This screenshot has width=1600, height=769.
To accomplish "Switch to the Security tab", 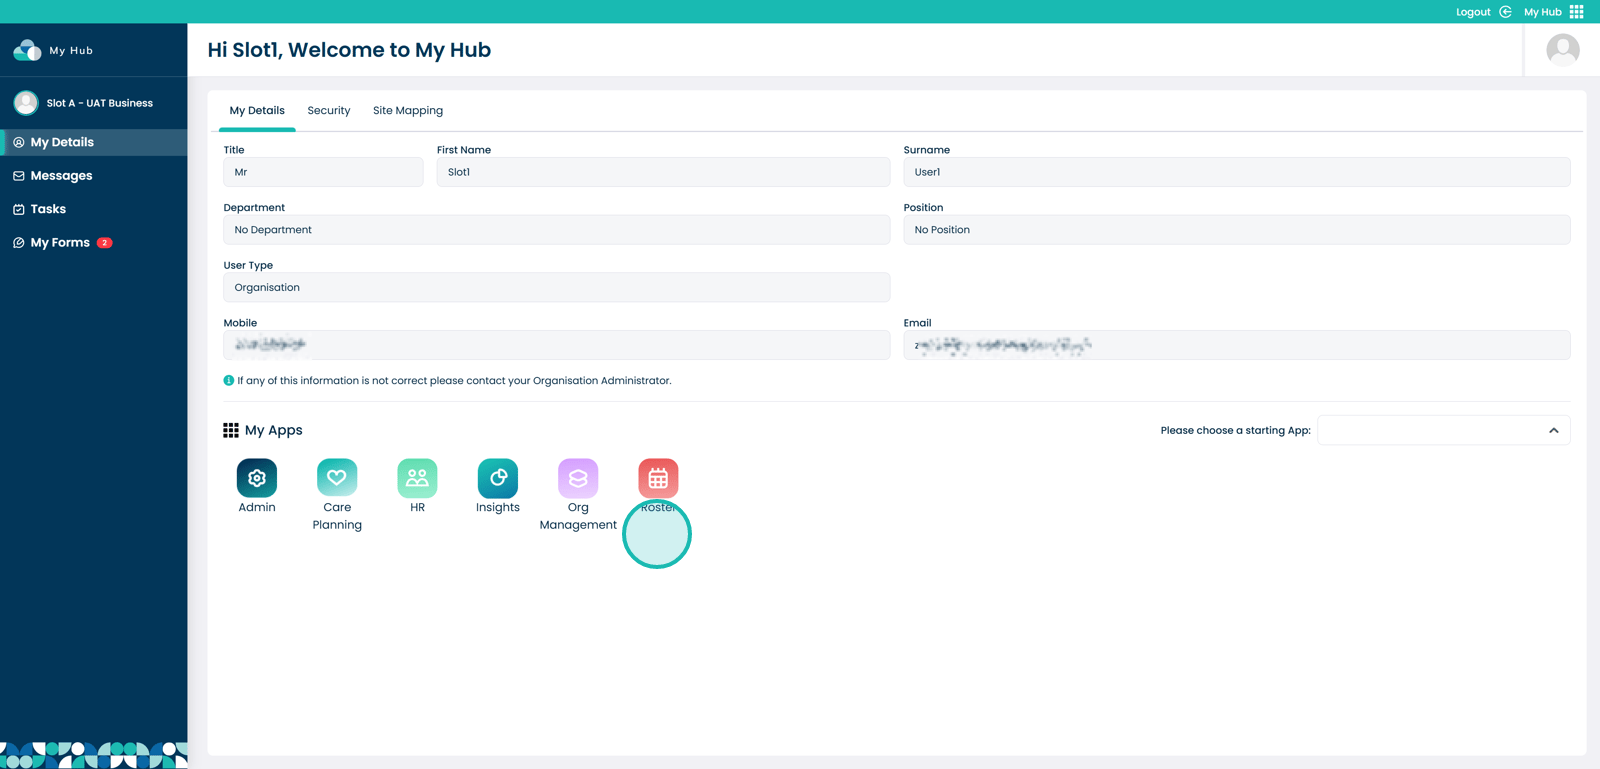I will pos(329,110).
